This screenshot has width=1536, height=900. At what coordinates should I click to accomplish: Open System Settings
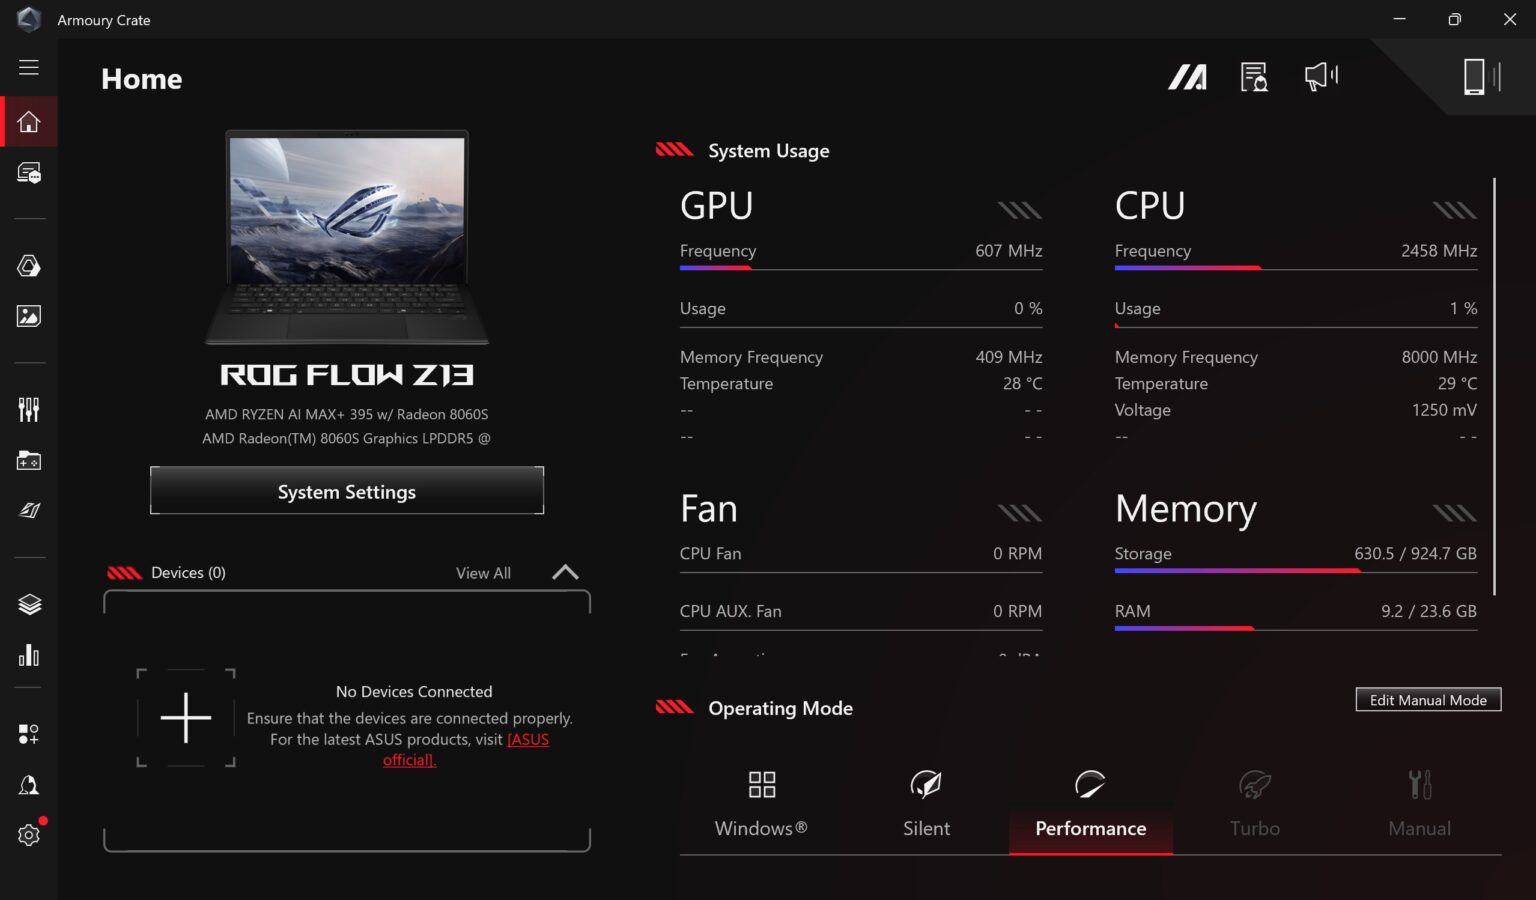click(x=346, y=491)
